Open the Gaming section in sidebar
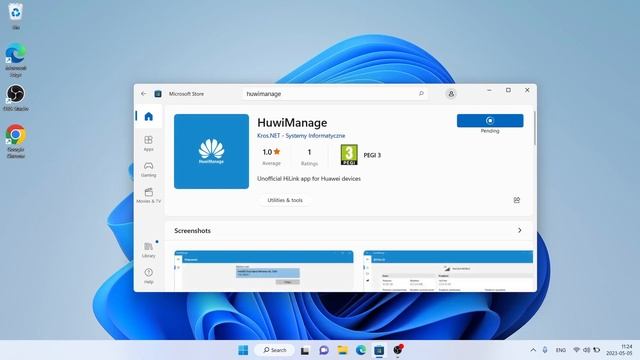This screenshot has width=640, height=360. click(149, 169)
